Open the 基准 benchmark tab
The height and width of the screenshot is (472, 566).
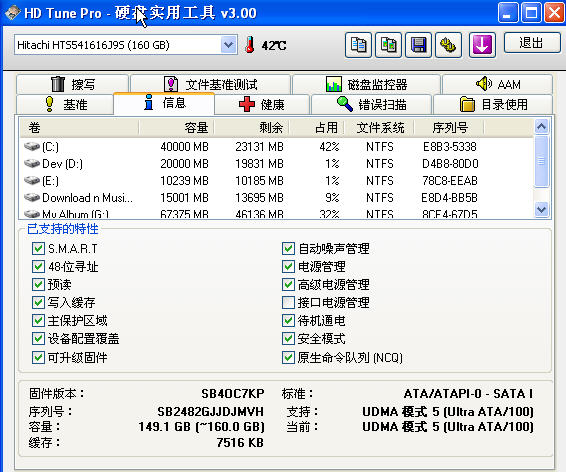(65, 104)
